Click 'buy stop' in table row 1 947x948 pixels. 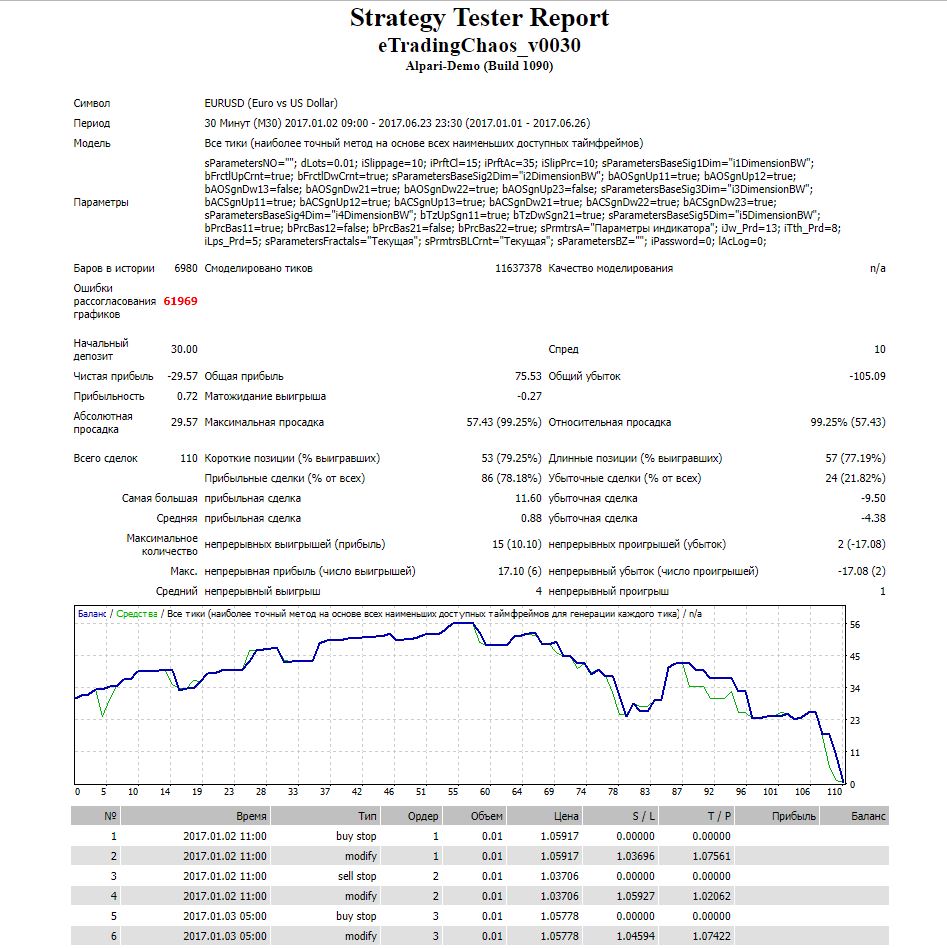[356, 836]
